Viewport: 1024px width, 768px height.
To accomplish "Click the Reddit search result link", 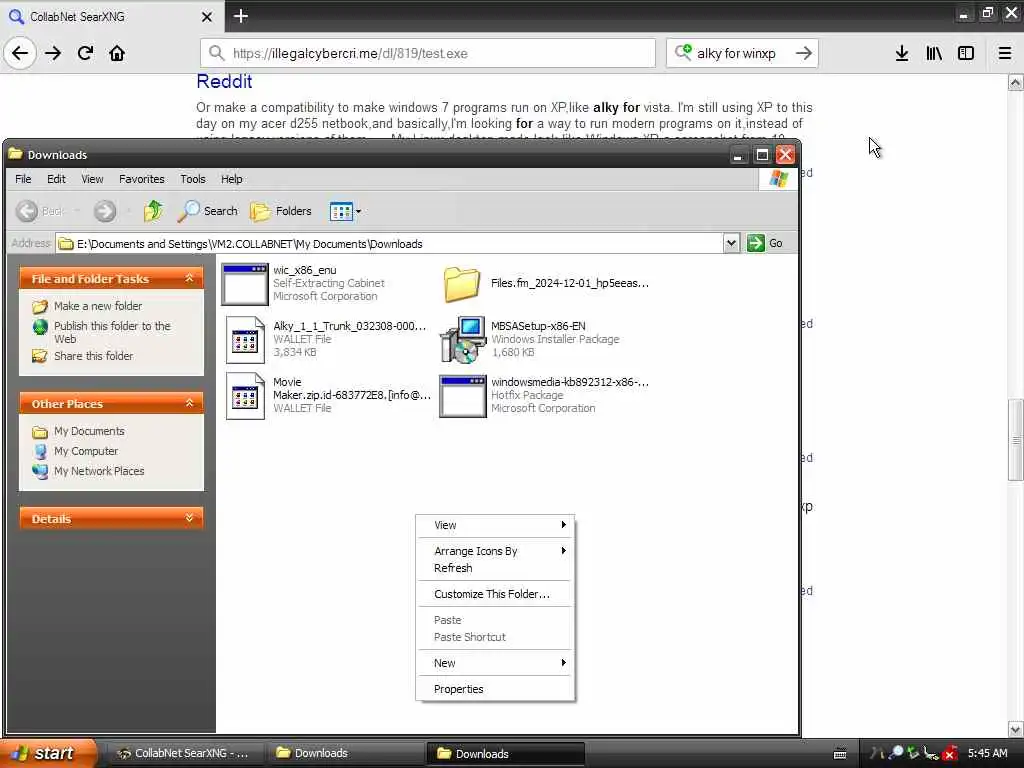I will click(x=224, y=82).
